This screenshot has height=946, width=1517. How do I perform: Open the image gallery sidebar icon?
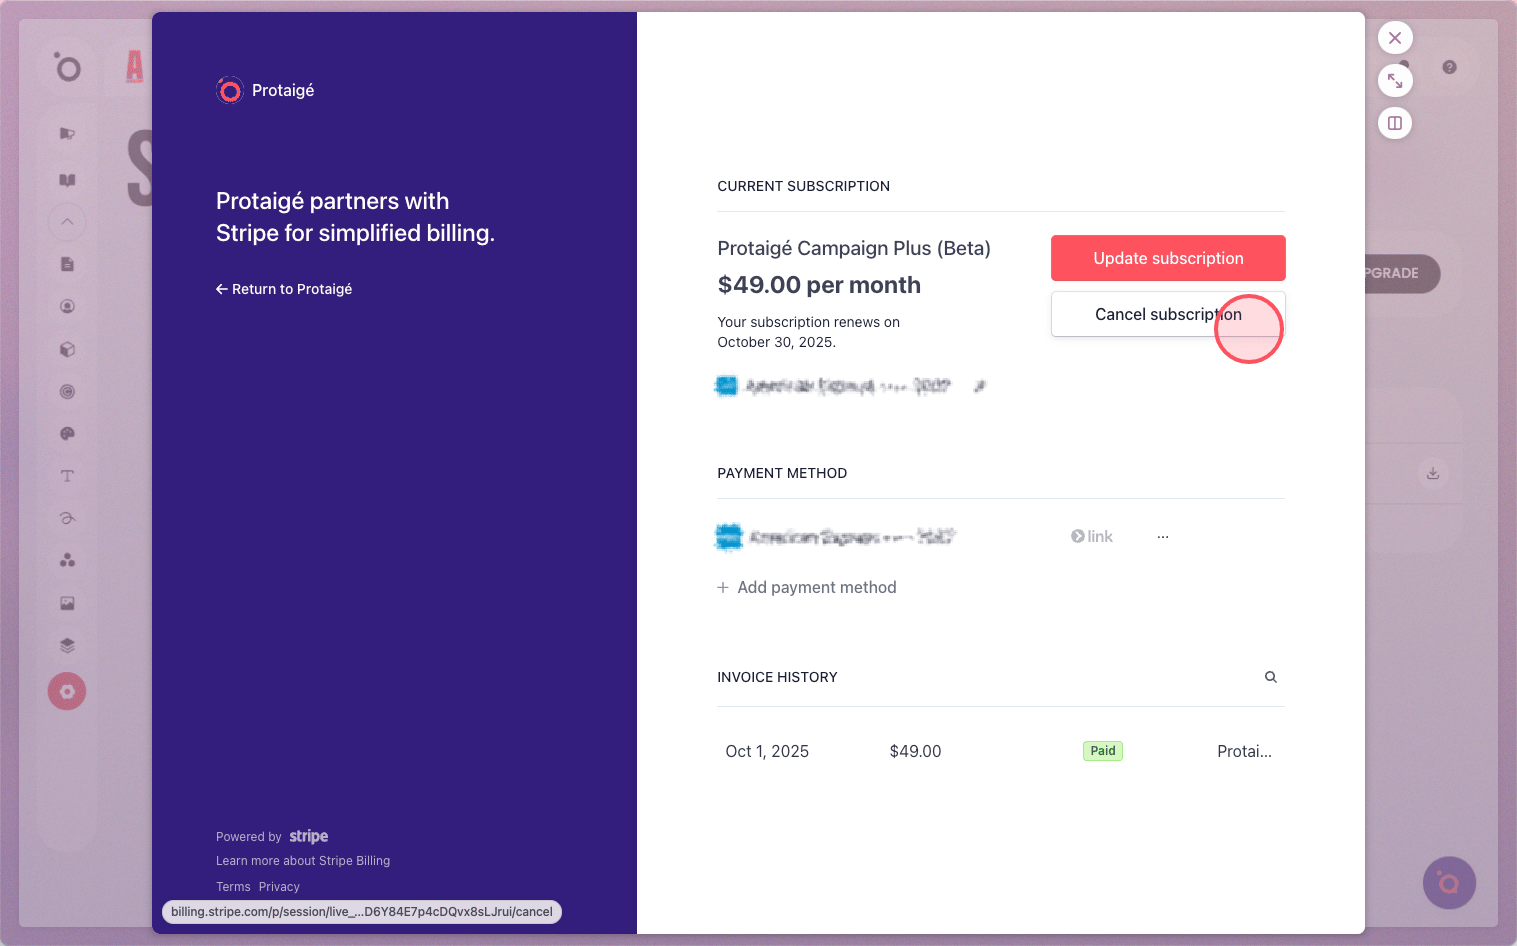(x=67, y=603)
